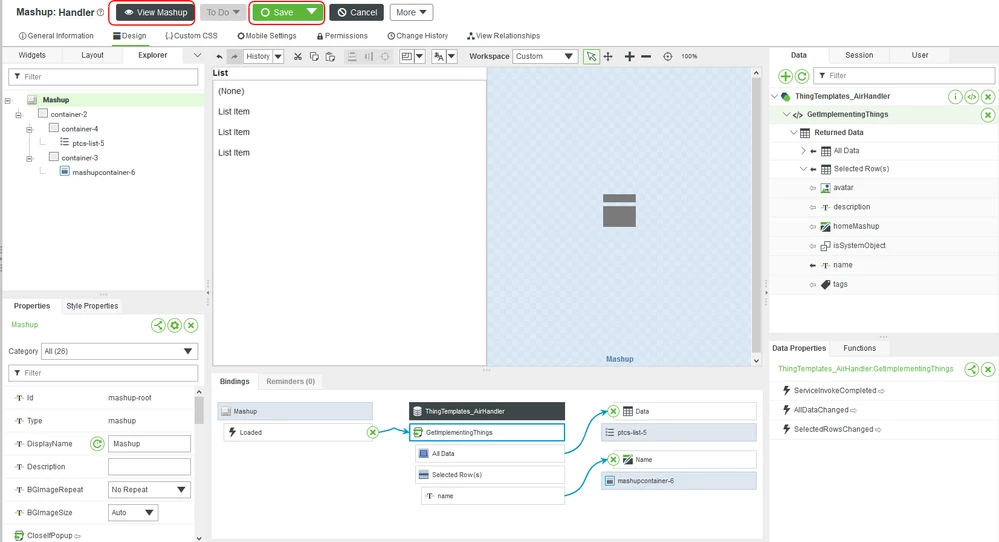Open View Relationships

(503, 36)
